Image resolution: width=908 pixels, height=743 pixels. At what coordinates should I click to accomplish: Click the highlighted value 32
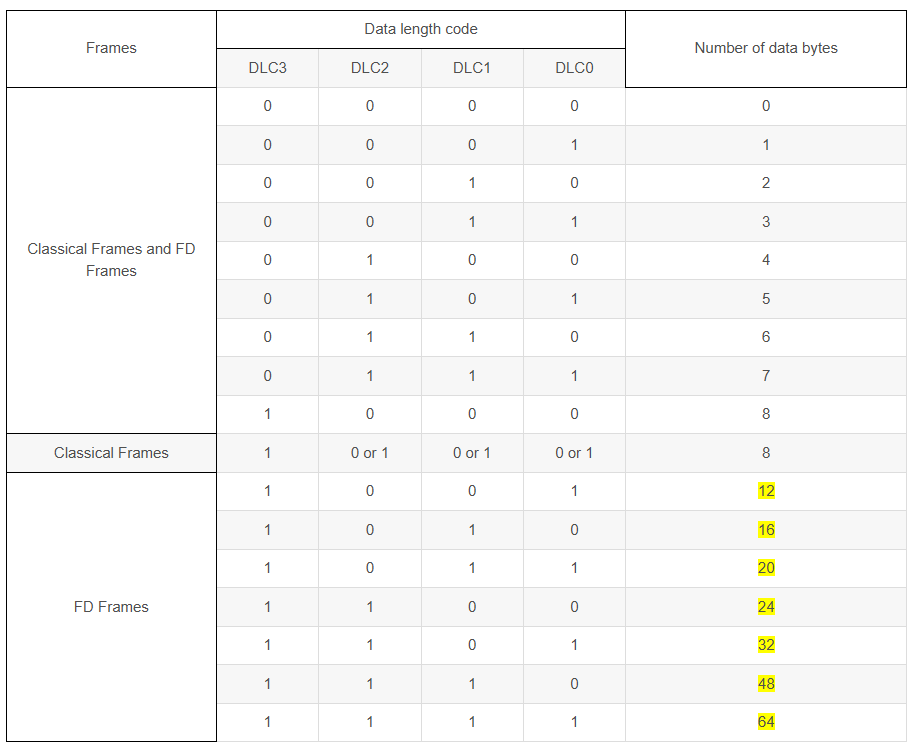[766, 645]
